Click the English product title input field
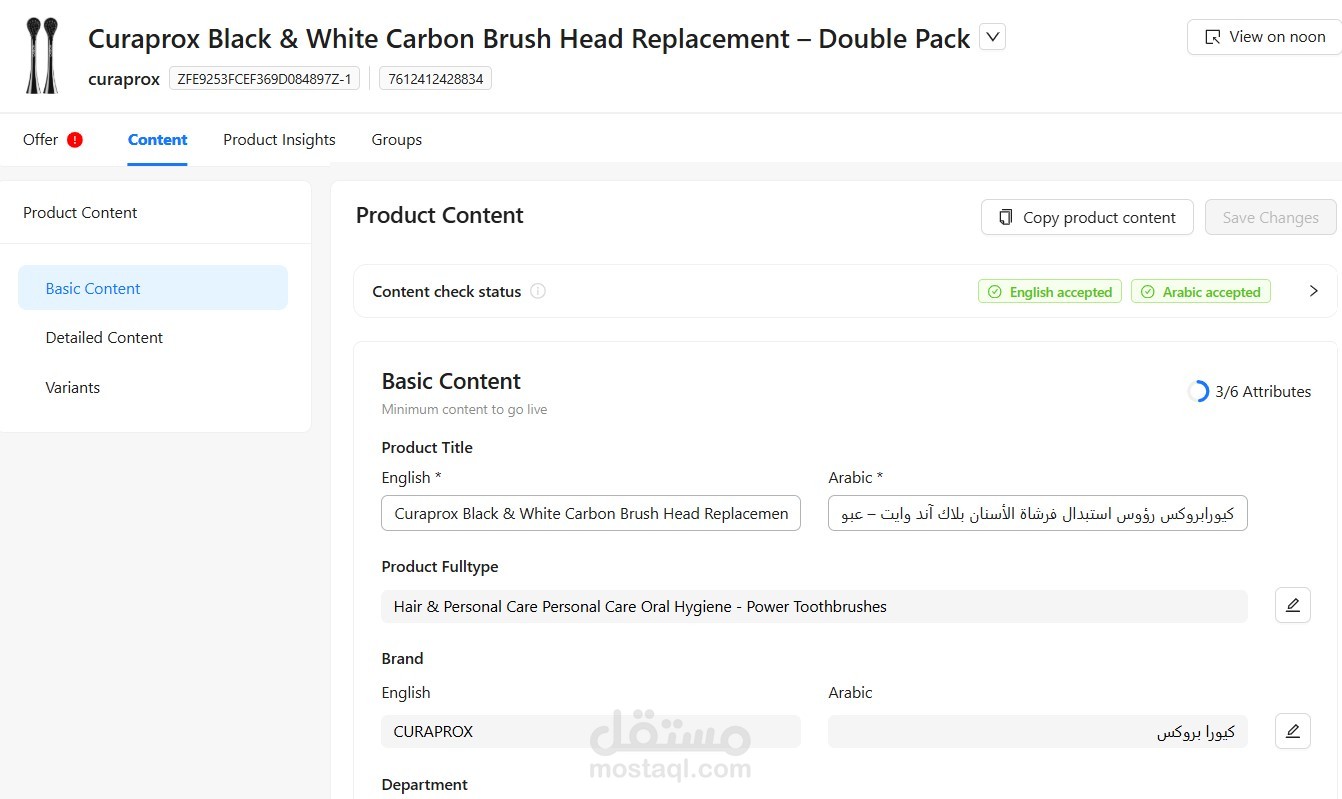 (x=591, y=513)
